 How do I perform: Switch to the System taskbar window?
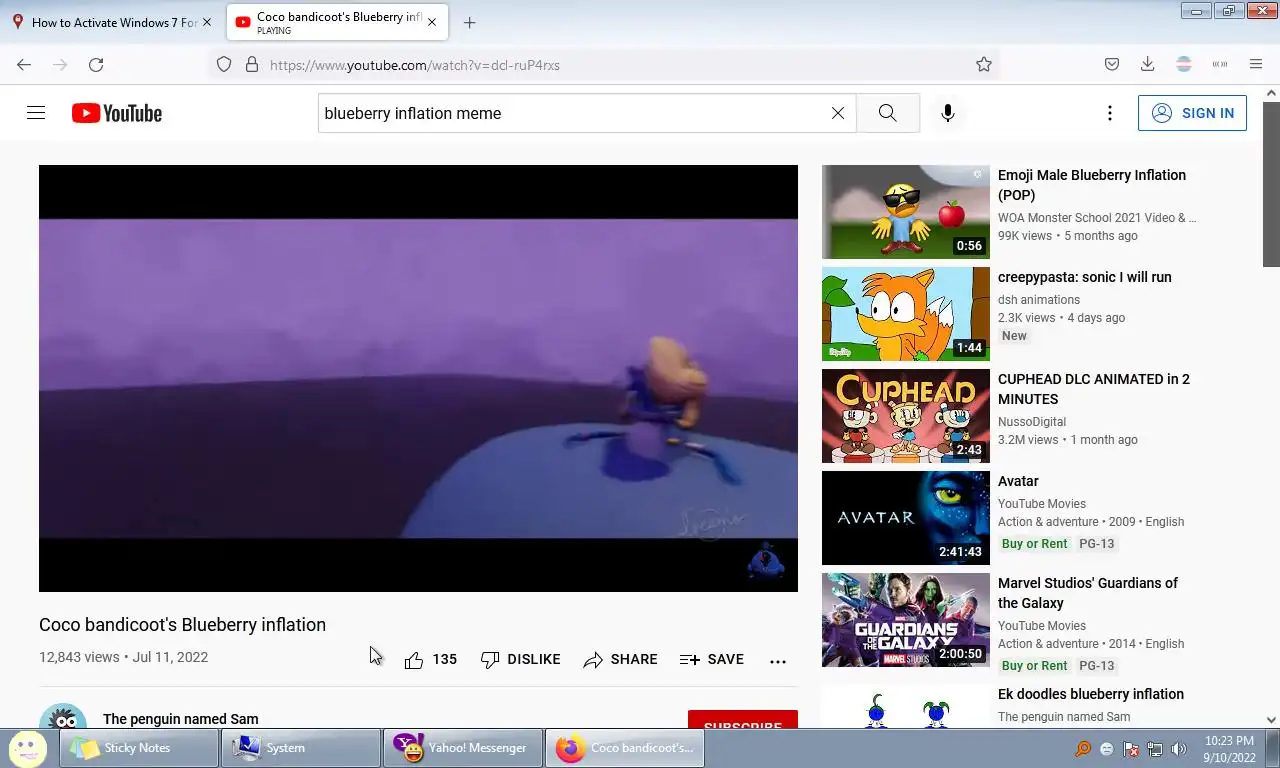(301, 748)
